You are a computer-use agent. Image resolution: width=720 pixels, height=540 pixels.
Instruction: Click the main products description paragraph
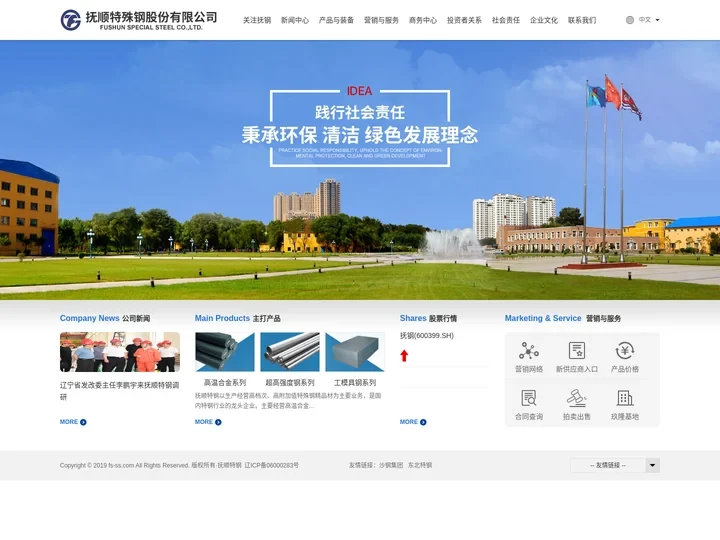[288, 400]
